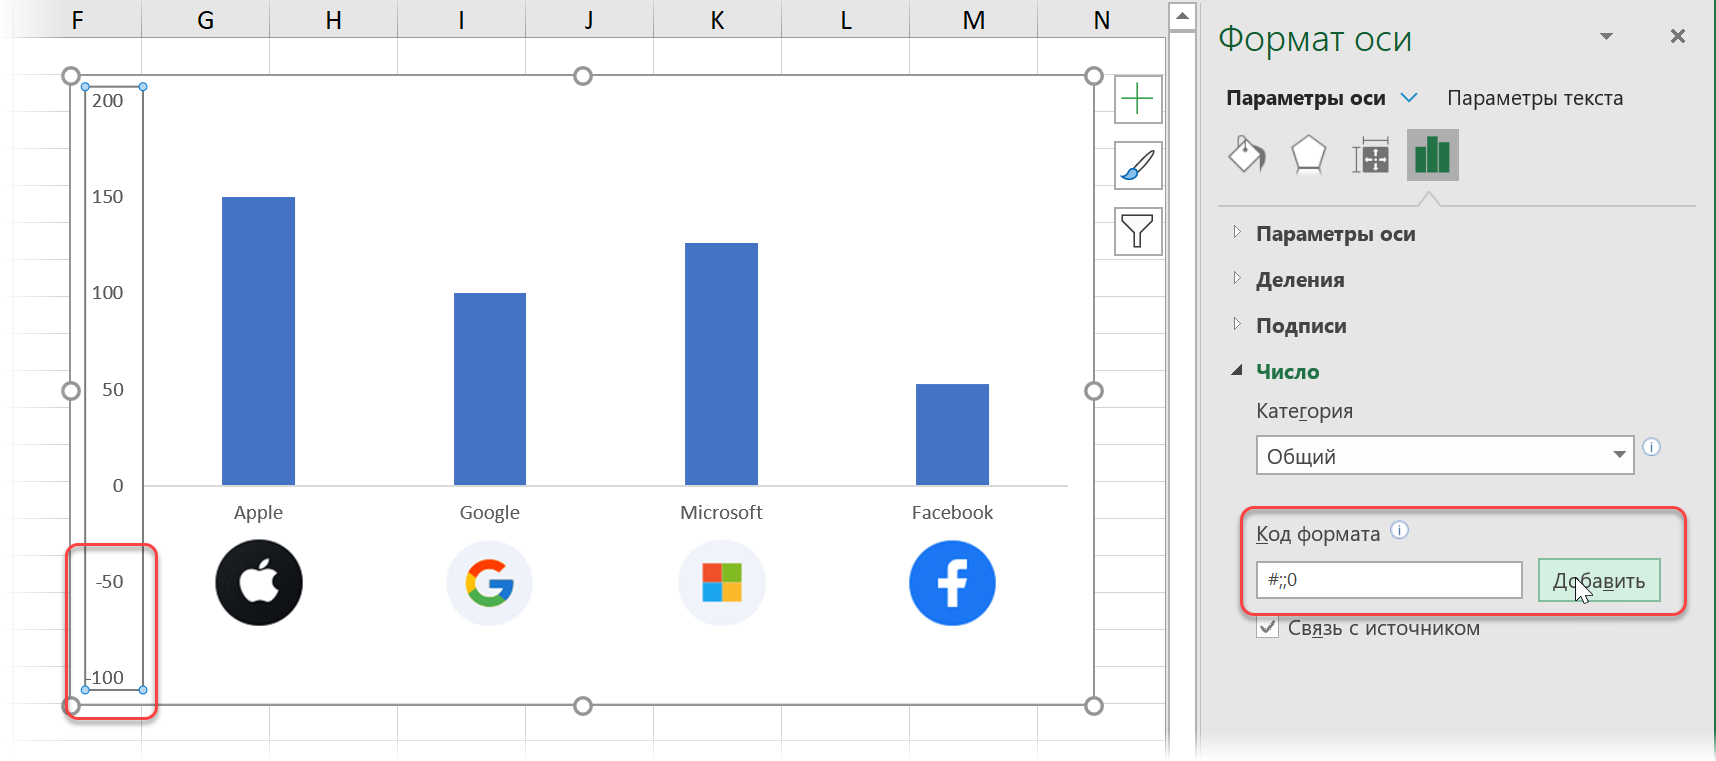Open the Chart Filters funnel button
This screenshot has width=1716, height=761.
tap(1138, 231)
